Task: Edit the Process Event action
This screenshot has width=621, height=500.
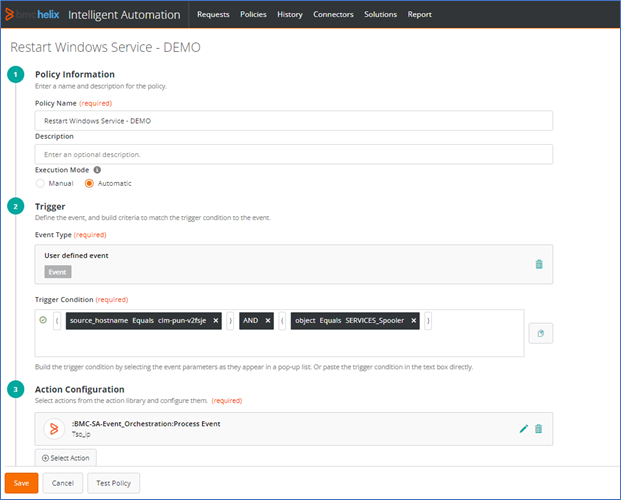Action: pos(524,429)
